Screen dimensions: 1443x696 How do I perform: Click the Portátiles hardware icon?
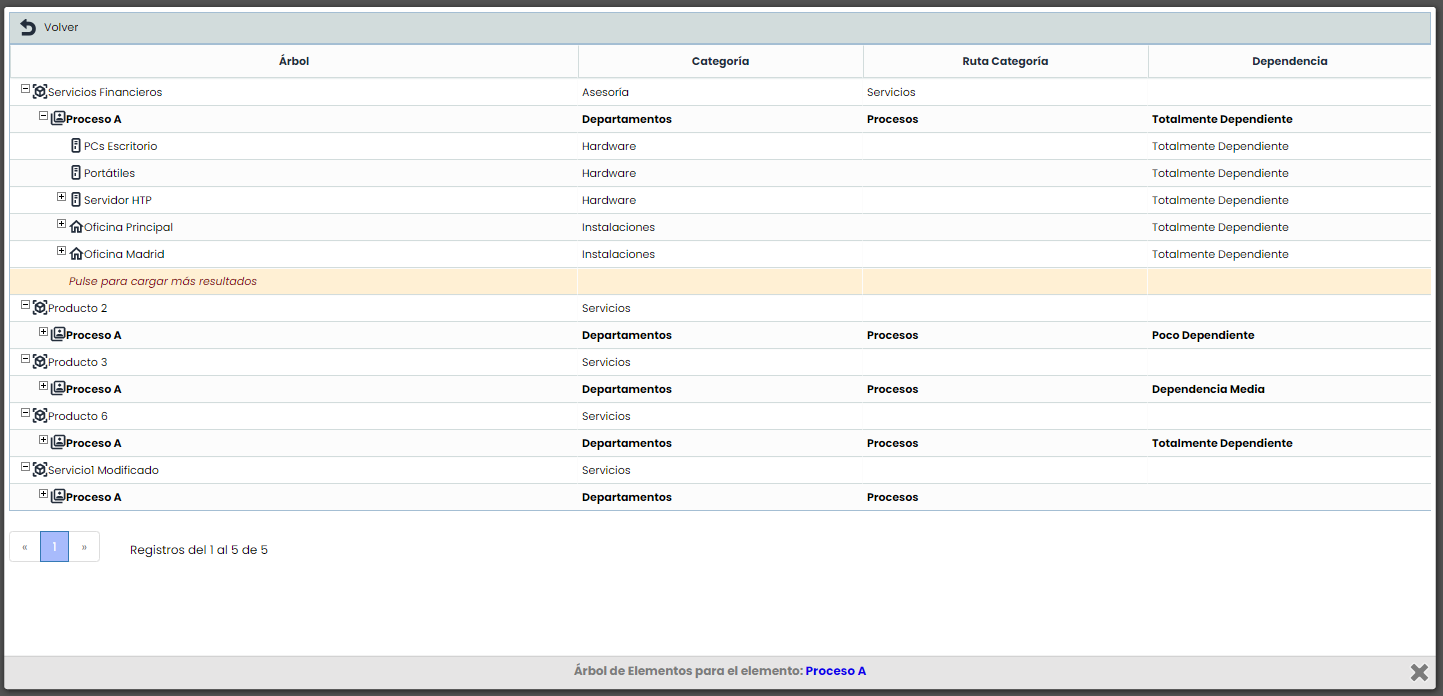click(x=76, y=173)
